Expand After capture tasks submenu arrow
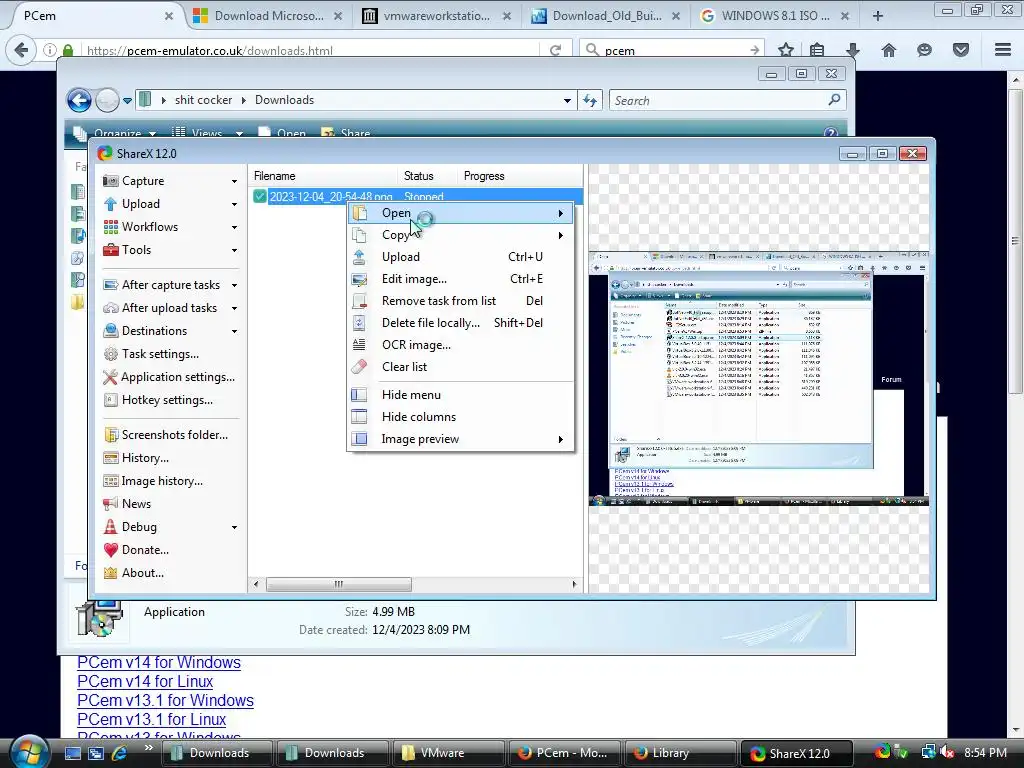This screenshot has width=1024, height=768. [234, 285]
